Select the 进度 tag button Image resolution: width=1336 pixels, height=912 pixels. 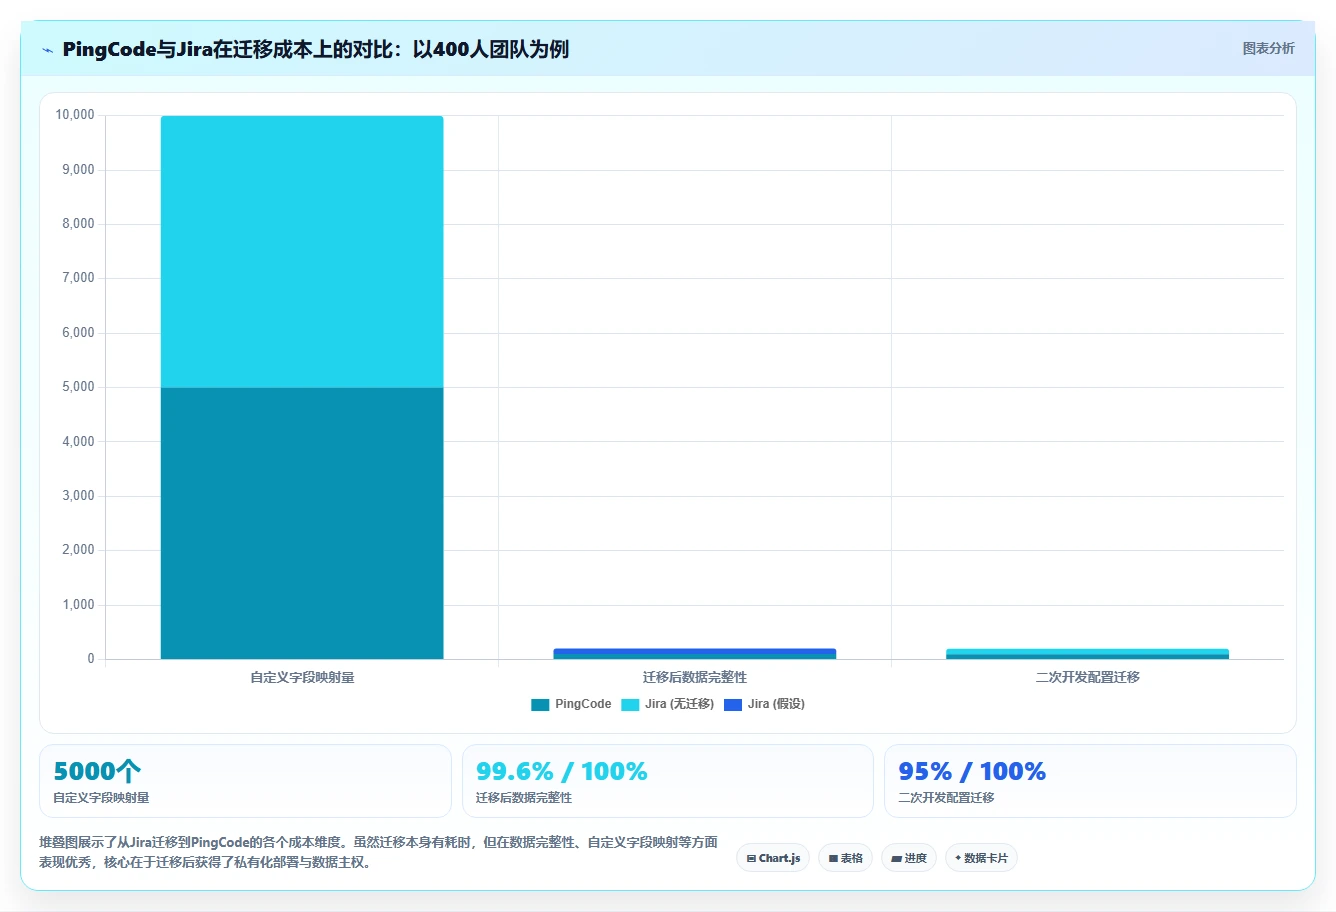tap(909, 858)
